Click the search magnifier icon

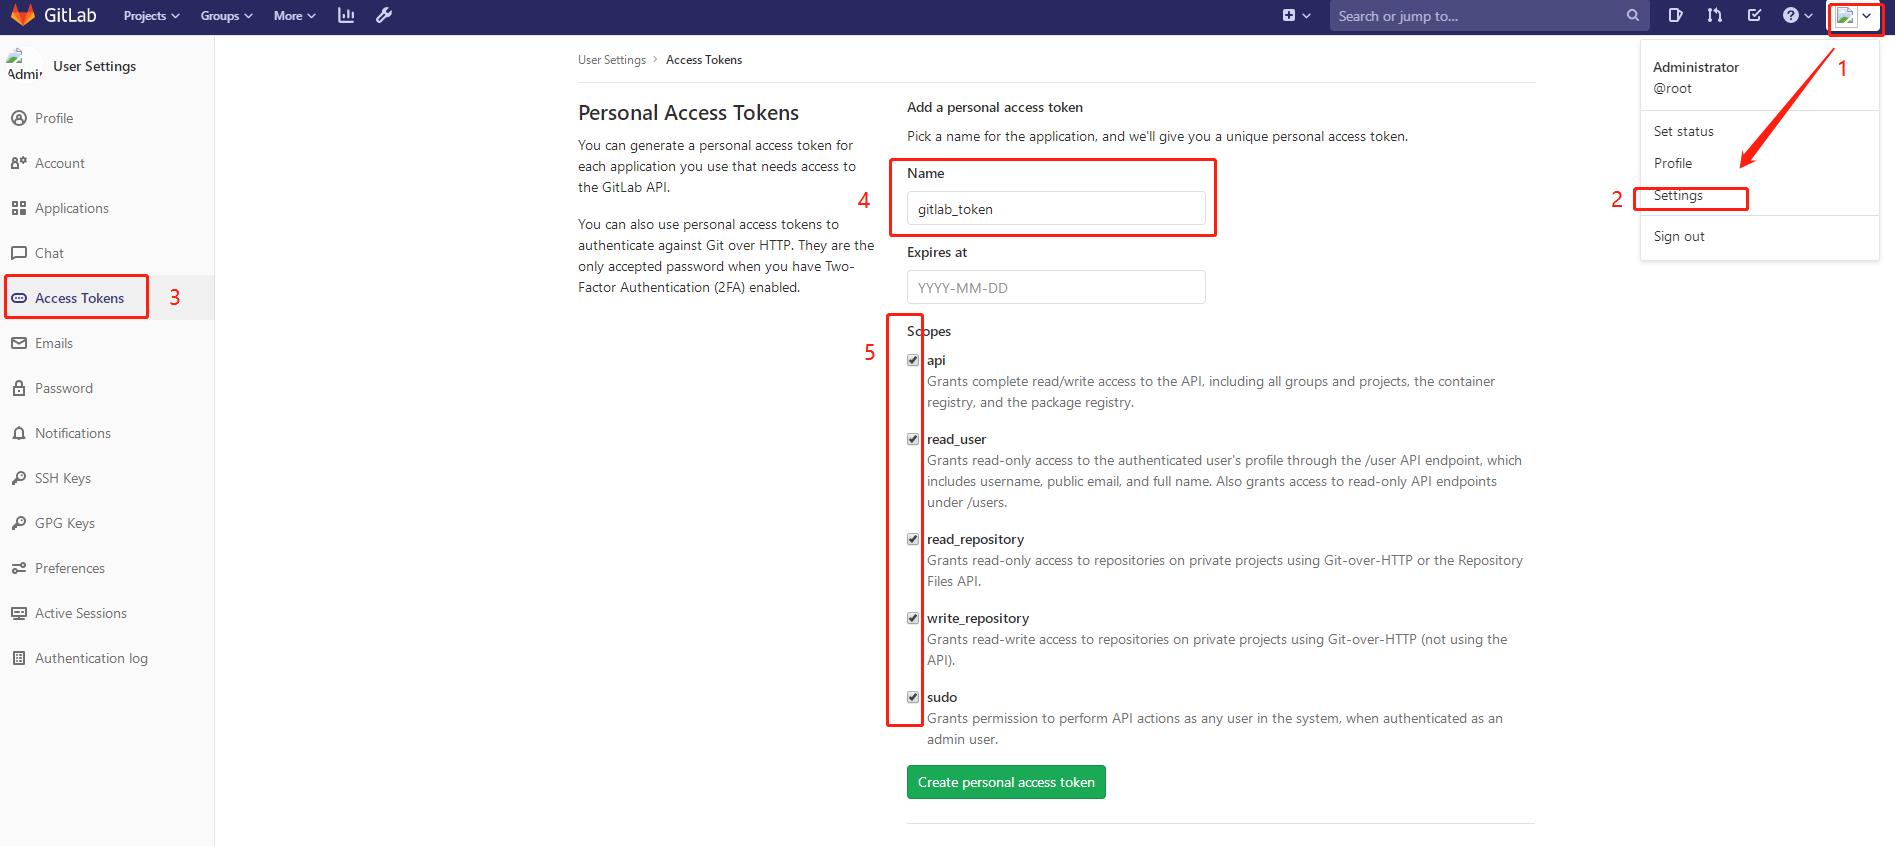coord(1633,15)
